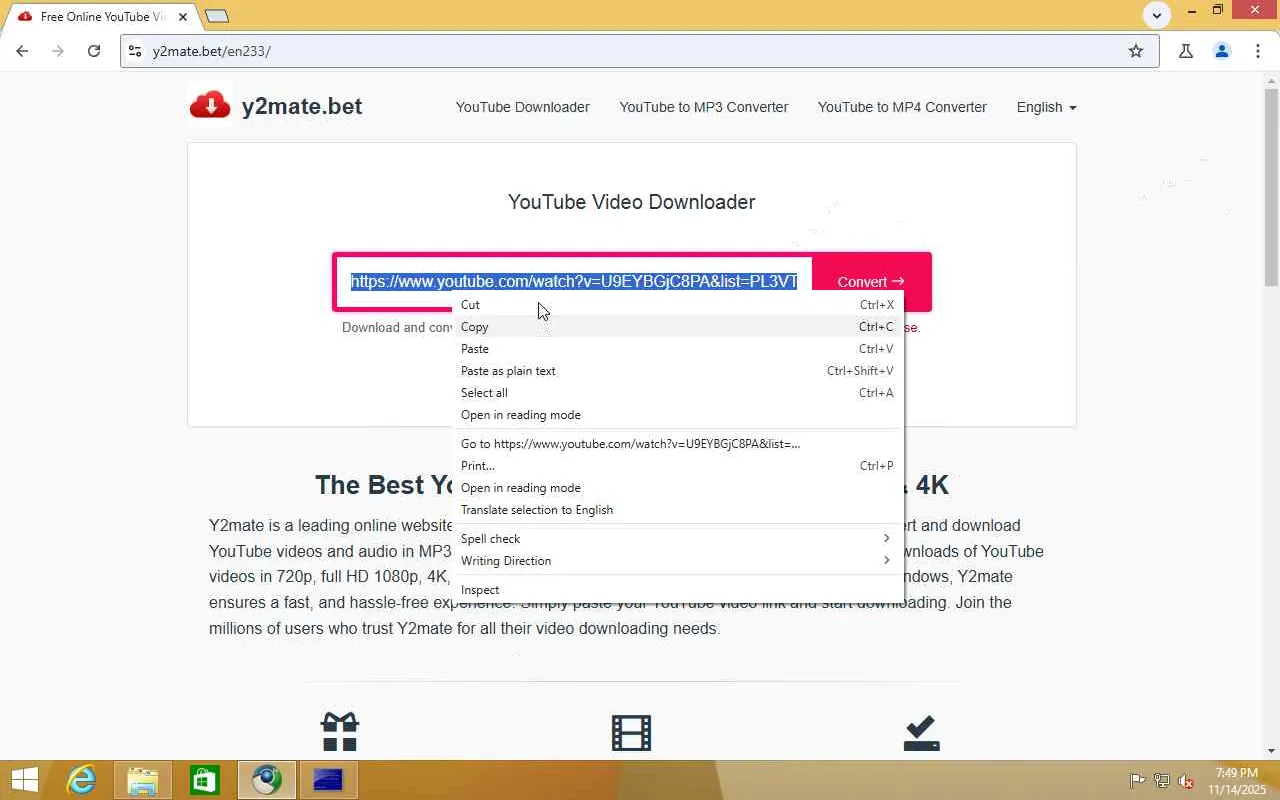Choose Select all from the context menu
This screenshot has width=1280, height=800.
pyautogui.click(x=678, y=393)
